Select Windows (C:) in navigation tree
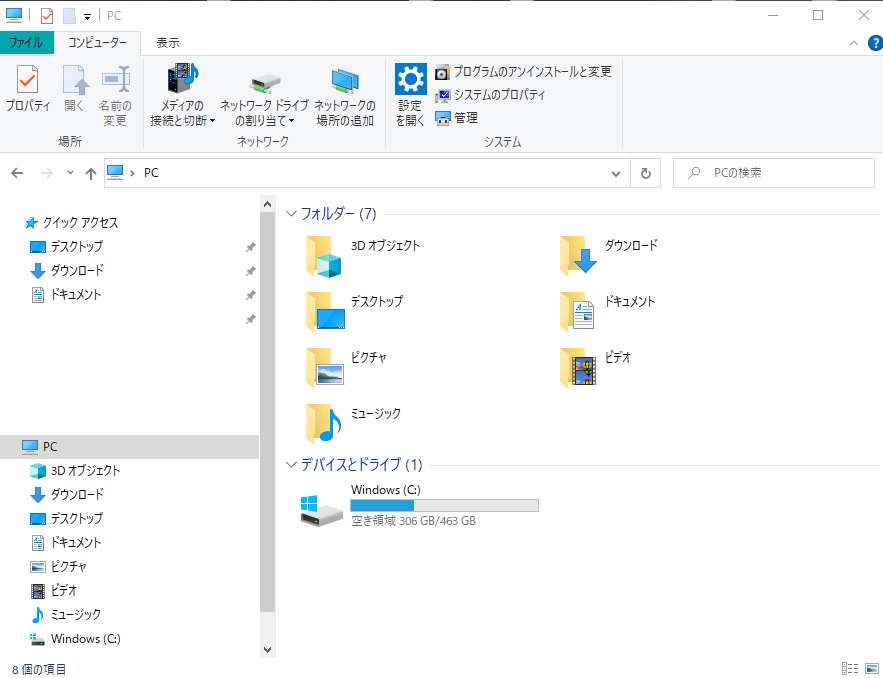883x678 pixels. (86, 639)
